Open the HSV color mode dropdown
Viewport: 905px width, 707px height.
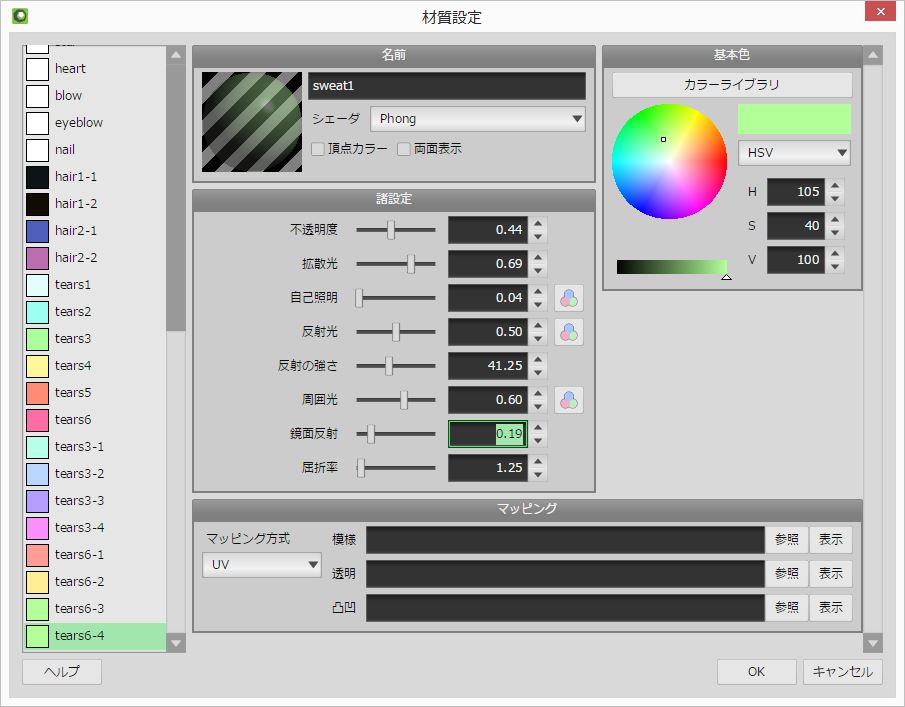(793, 152)
